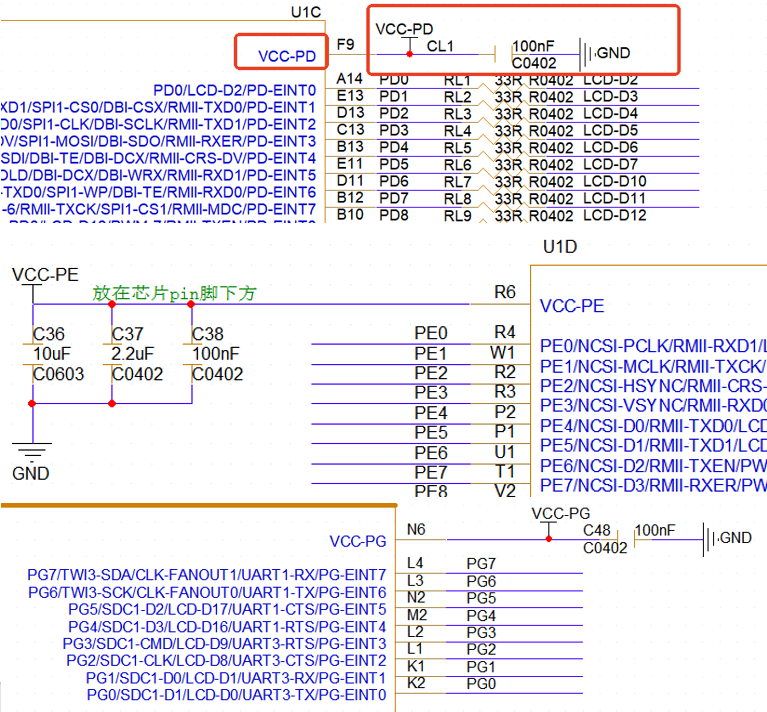
Task: Select the green Chinese placement note text
Action: click(x=175, y=293)
